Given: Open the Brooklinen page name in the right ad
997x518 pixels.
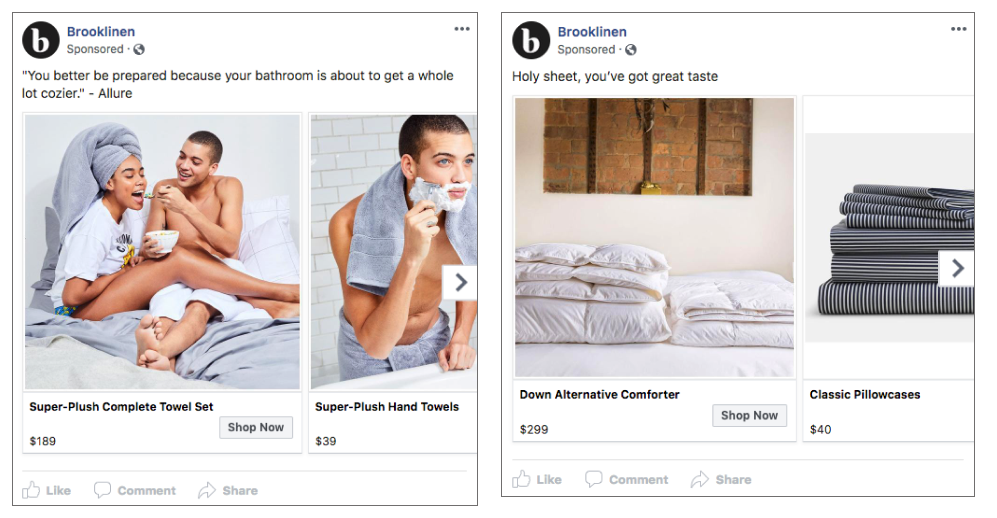Looking at the screenshot, I should point(592,31).
